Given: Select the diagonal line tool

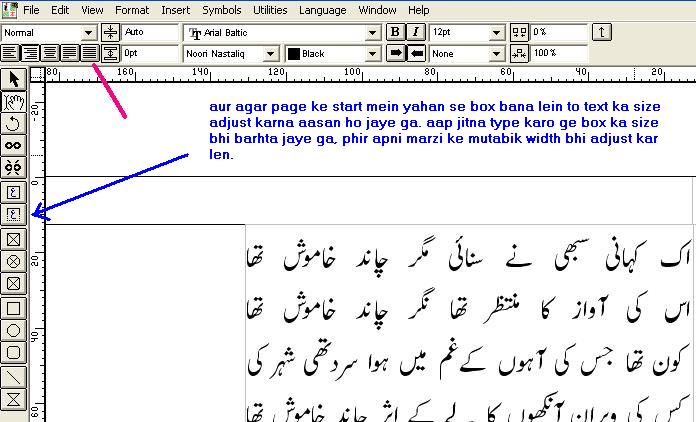Looking at the screenshot, I should pos(13,376).
